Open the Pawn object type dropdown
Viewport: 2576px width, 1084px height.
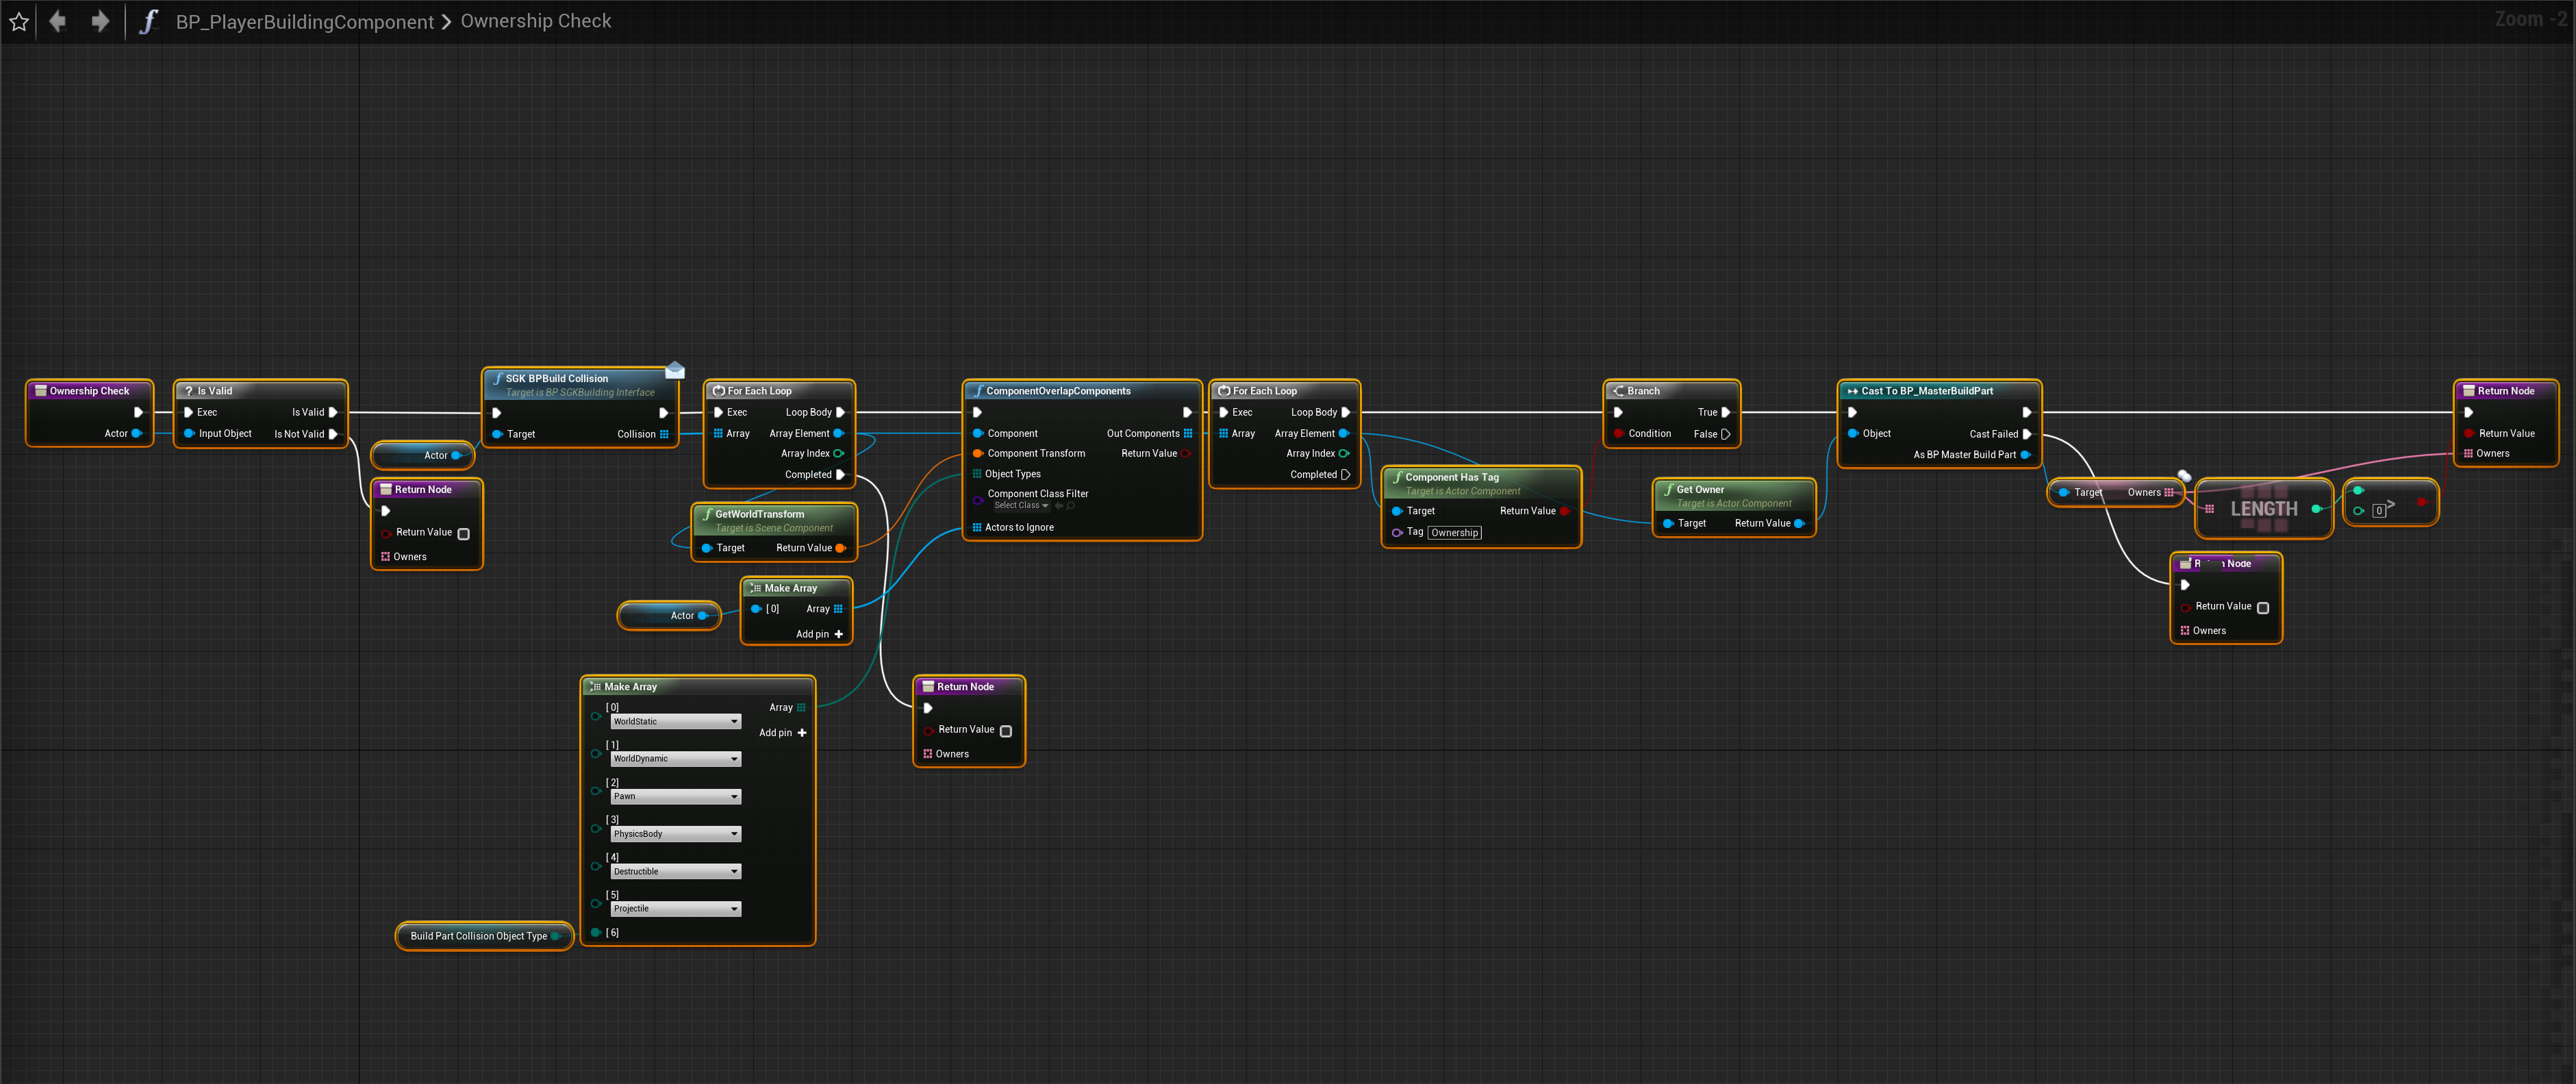click(675, 797)
